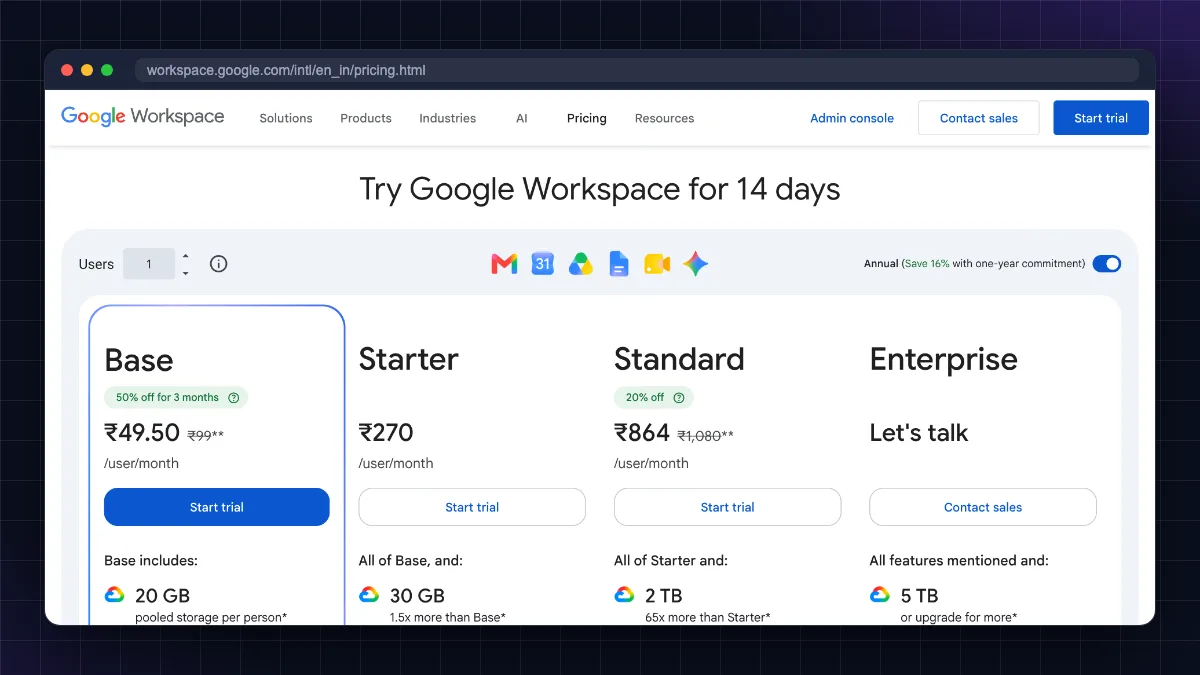The height and width of the screenshot is (675, 1200).
Task: Click the info icon next to Users
Action: pyautogui.click(x=219, y=264)
